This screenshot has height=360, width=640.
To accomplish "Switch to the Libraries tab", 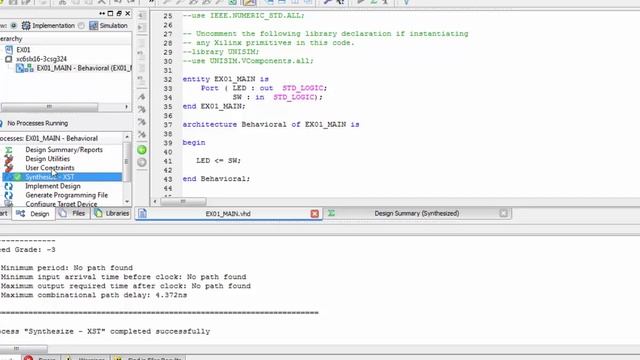I will 111,213.
